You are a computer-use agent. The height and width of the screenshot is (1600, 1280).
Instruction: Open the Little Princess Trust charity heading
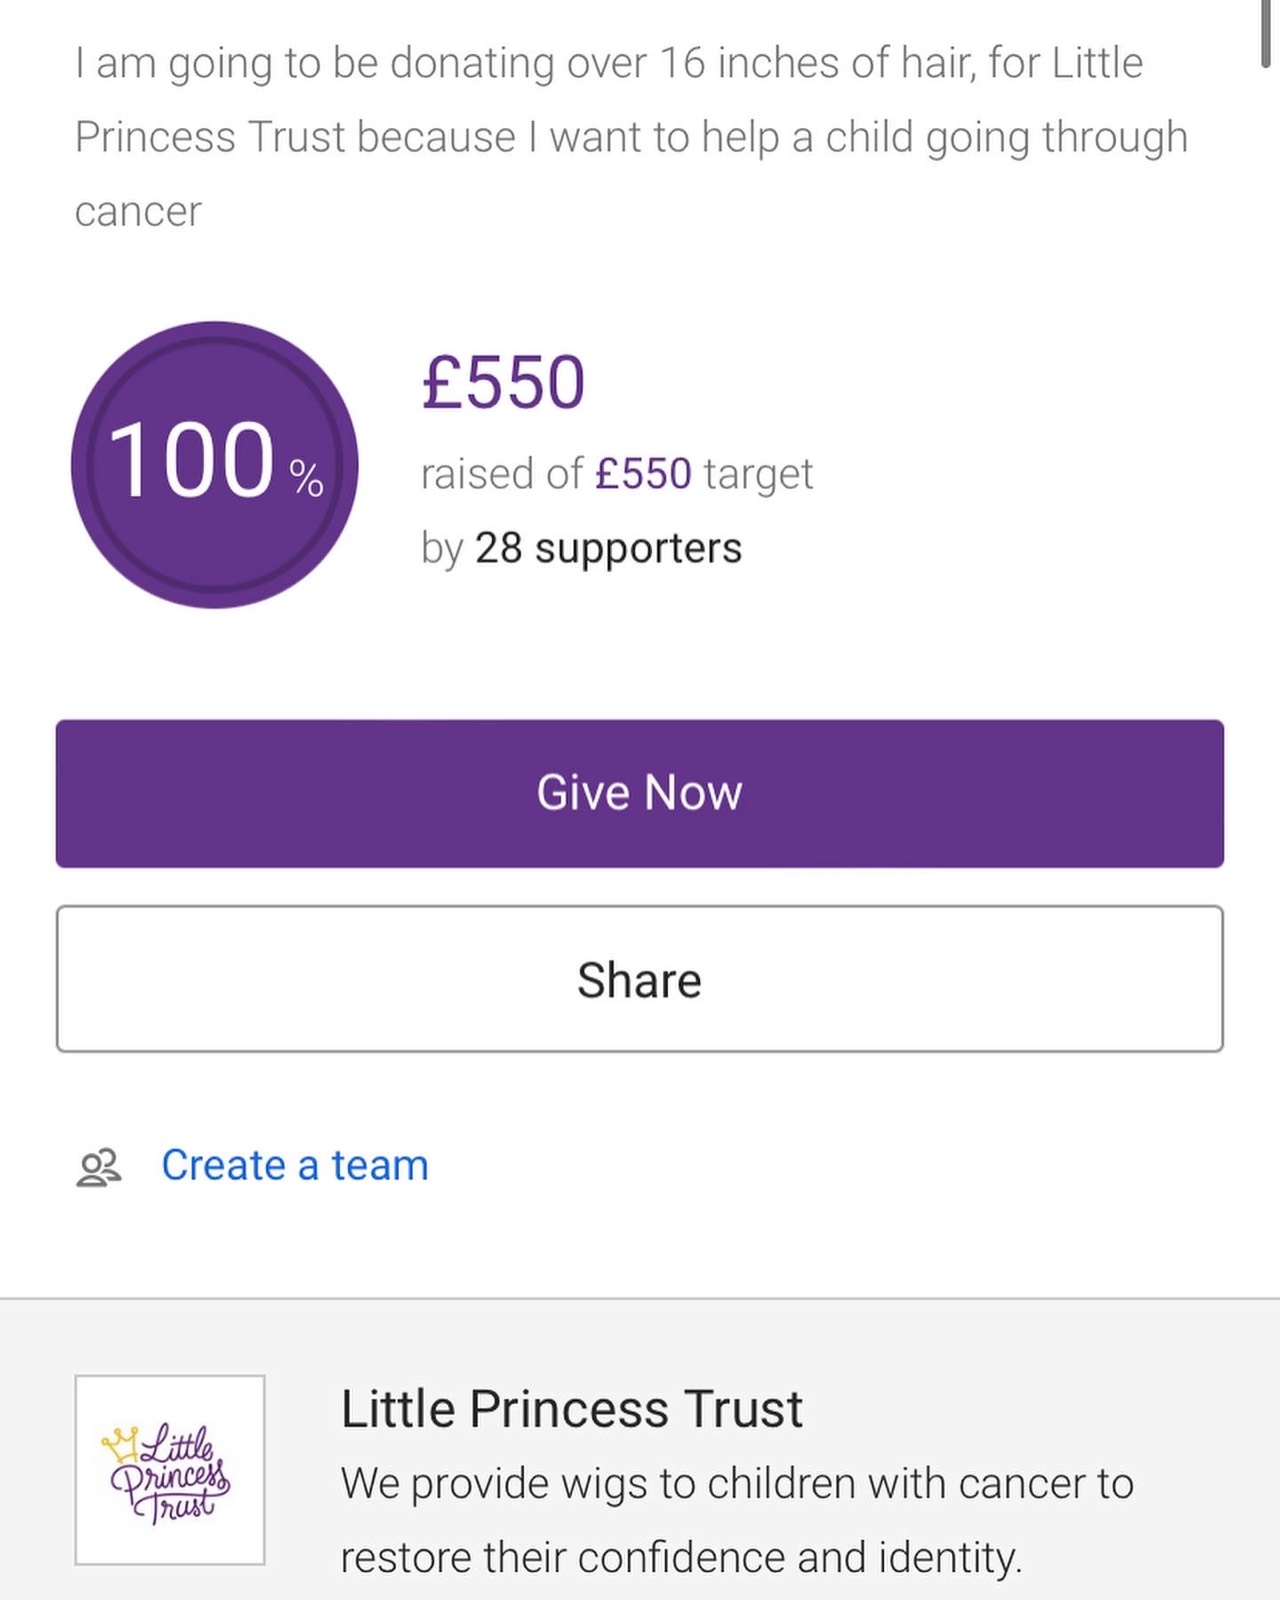pyautogui.click(x=571, y=1409)
